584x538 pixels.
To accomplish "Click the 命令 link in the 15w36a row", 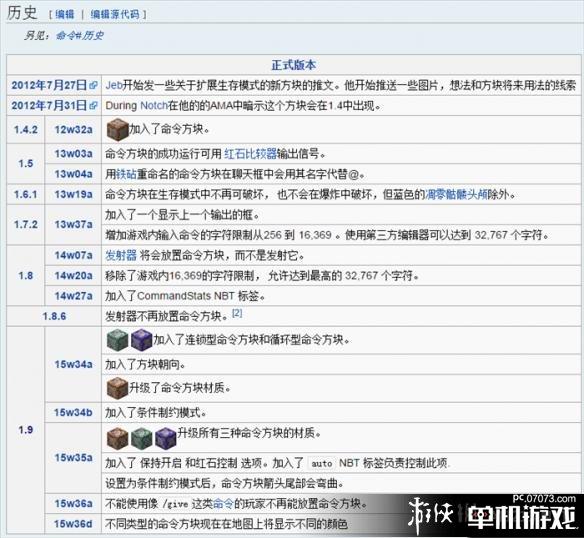I will (x=223, y=504).
